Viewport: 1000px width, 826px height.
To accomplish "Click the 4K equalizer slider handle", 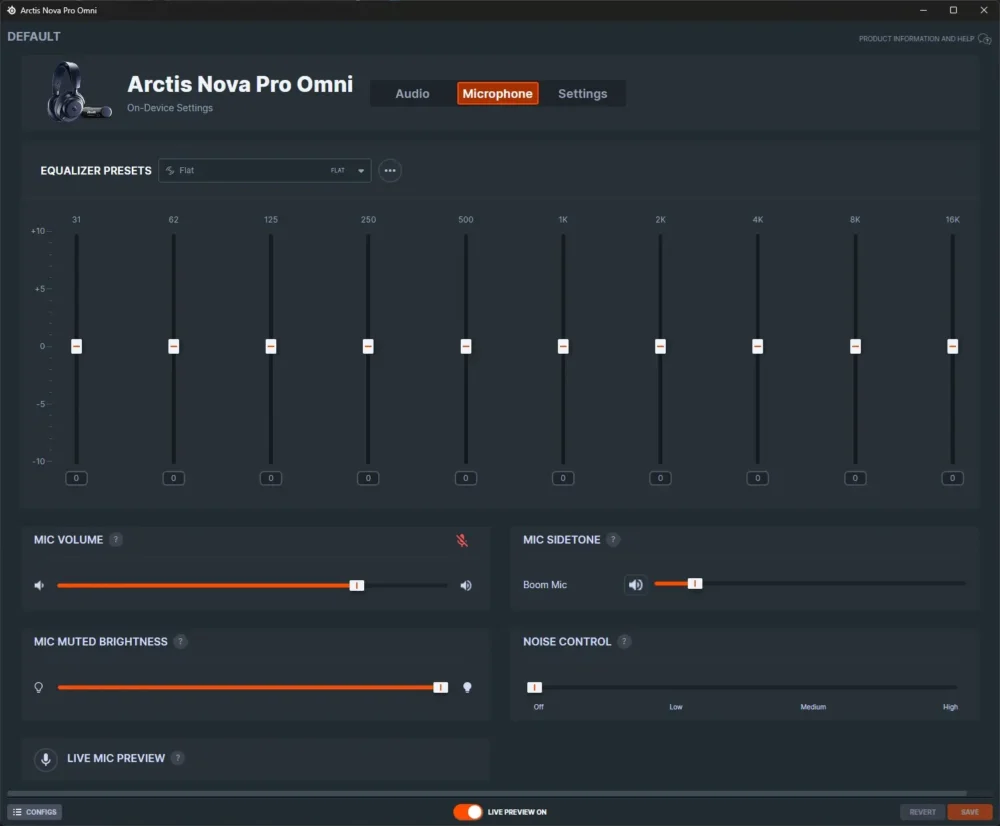I will 758,346.
